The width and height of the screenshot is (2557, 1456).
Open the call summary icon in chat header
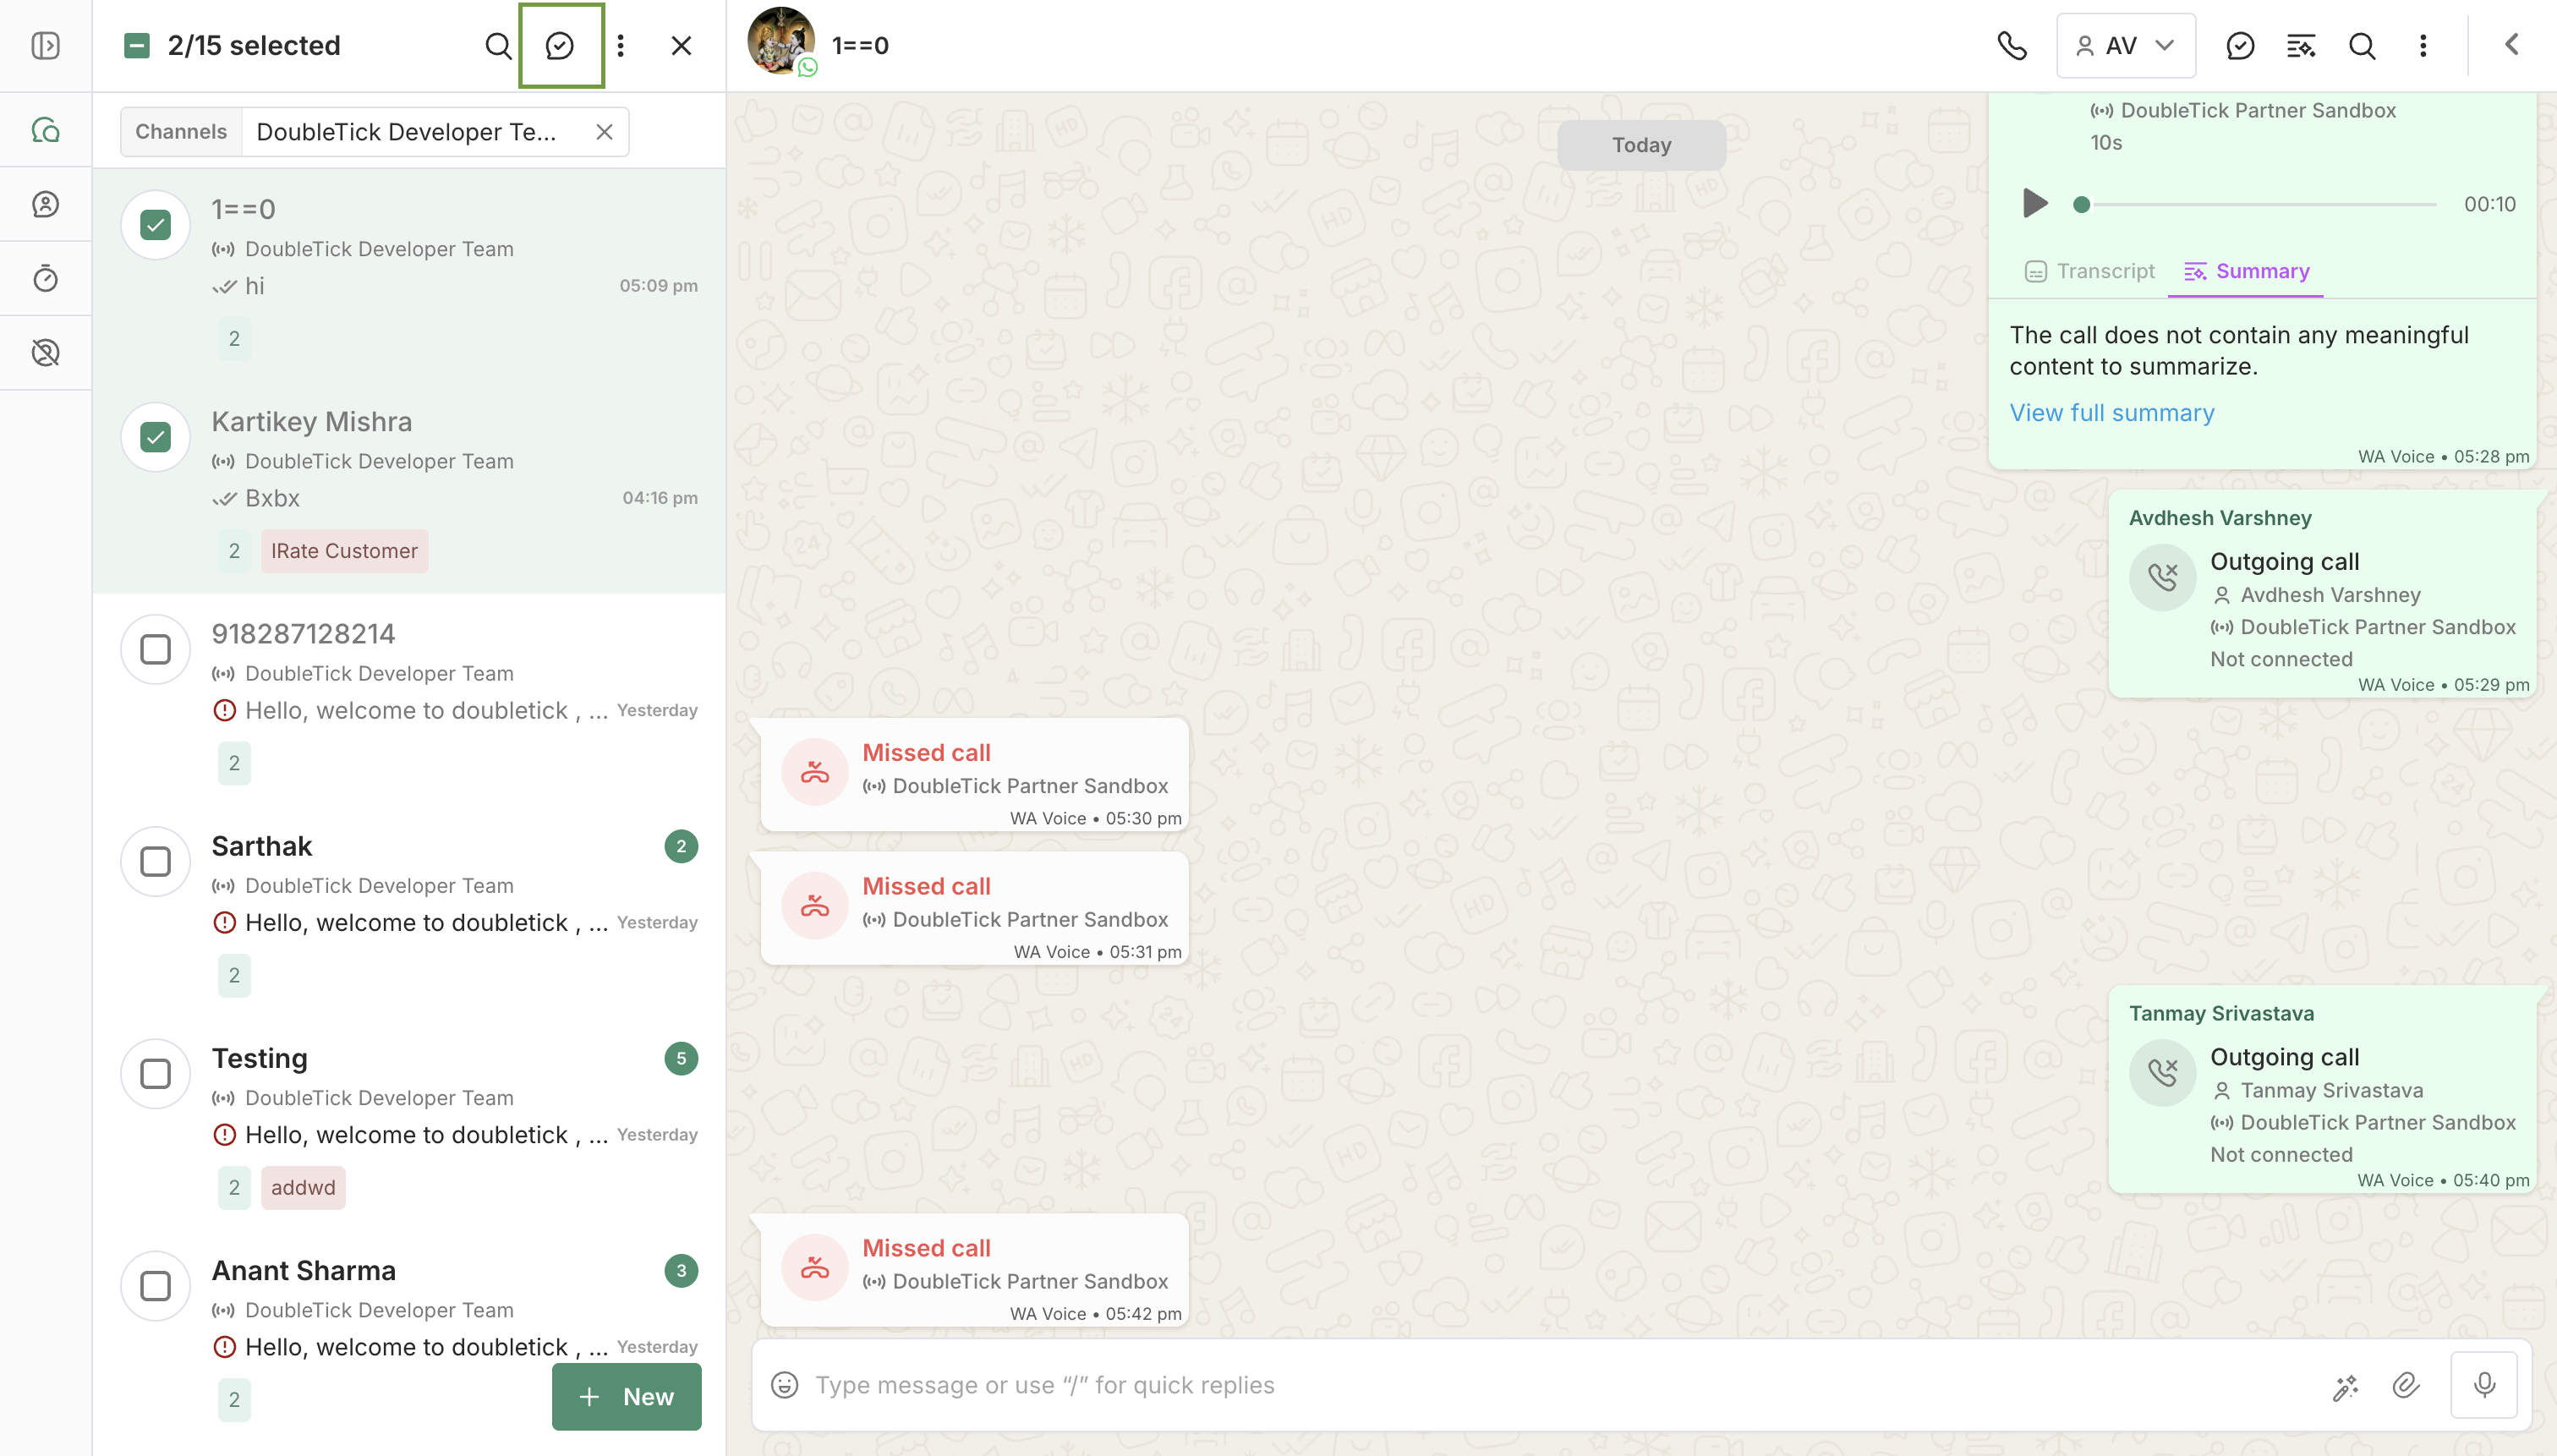coord(2301,46)
